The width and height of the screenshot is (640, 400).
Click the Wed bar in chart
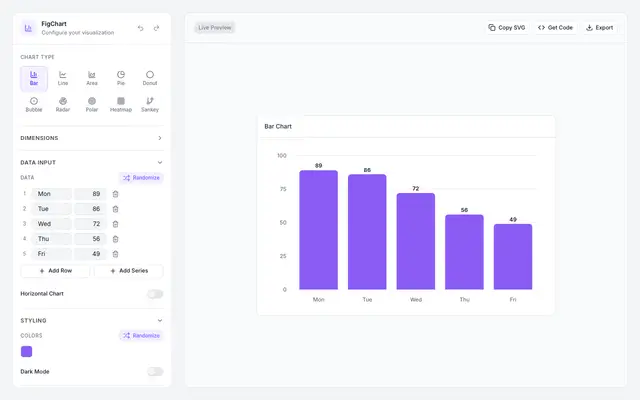[x=416, y=241]
